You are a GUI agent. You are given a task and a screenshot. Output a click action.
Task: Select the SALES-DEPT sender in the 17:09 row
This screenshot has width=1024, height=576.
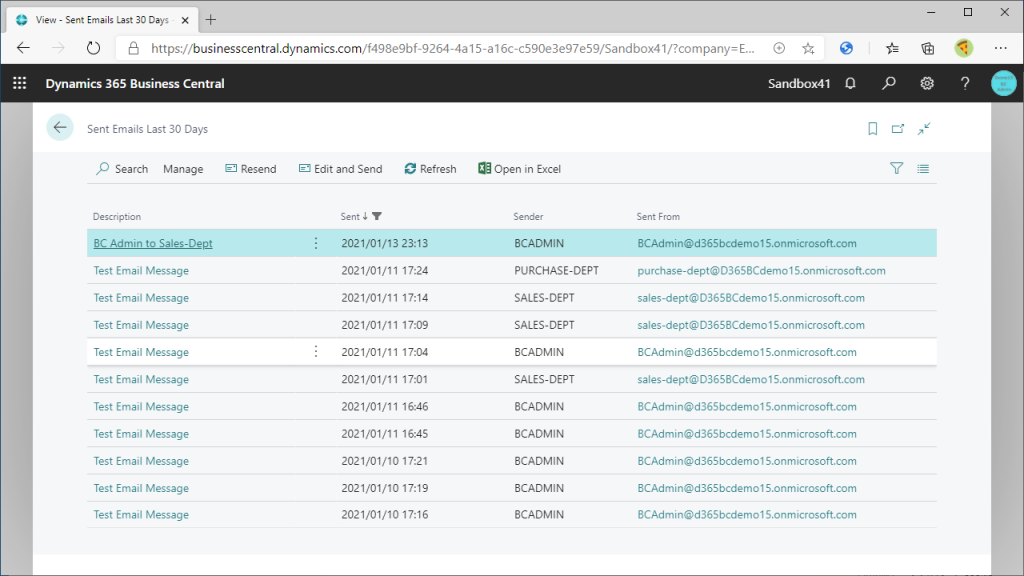544,325
